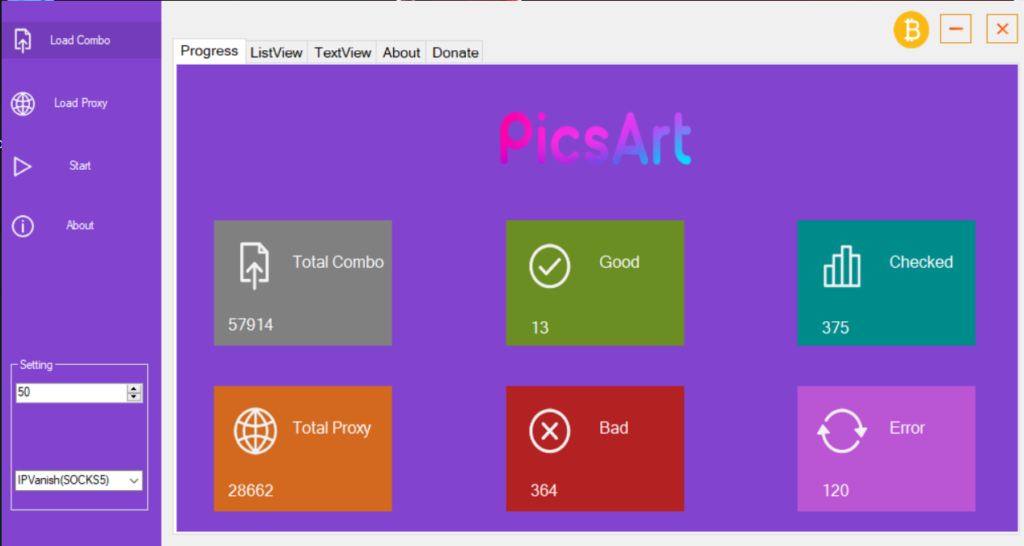Click the Load Combo sidebar button label
The height and width of the screenshot is (546, 1024).
click(80, 40)
